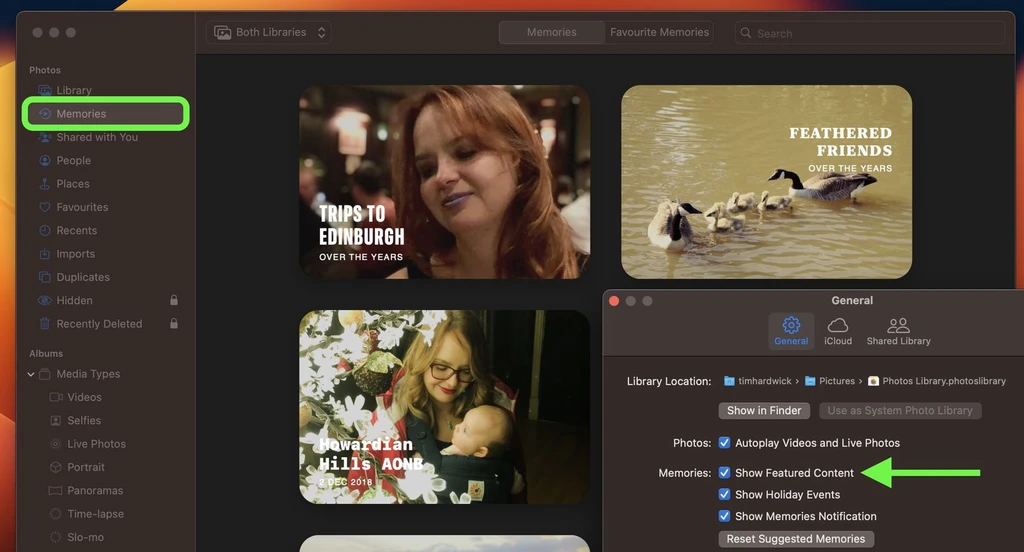Select the Memories icon in sidebar

point(44,114)
